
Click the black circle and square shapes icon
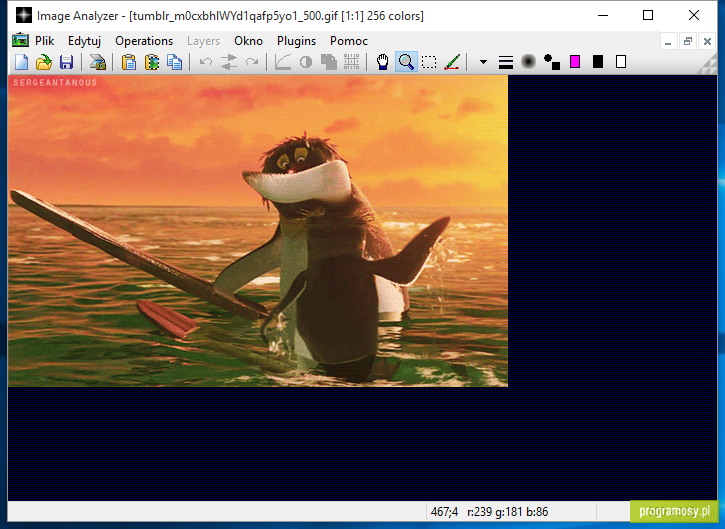(552, 62)
